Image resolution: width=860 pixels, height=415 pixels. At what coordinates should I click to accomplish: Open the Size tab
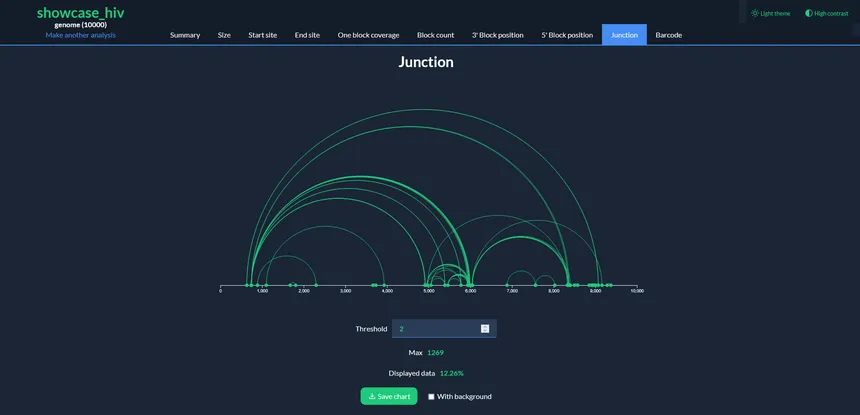tap(224, 35)
